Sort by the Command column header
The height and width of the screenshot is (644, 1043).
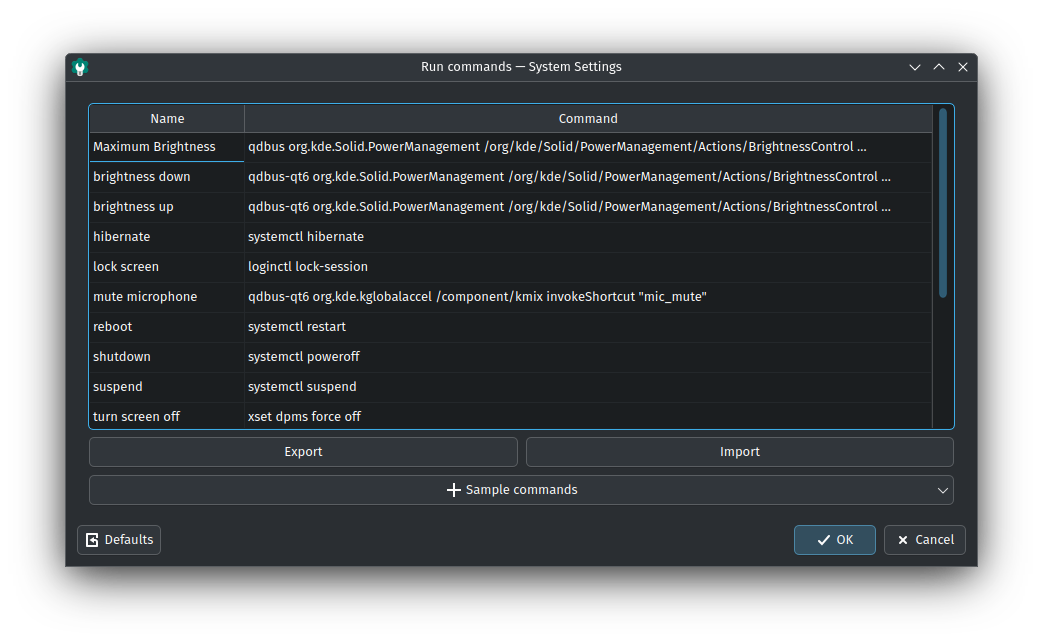(x=588, y=118)
